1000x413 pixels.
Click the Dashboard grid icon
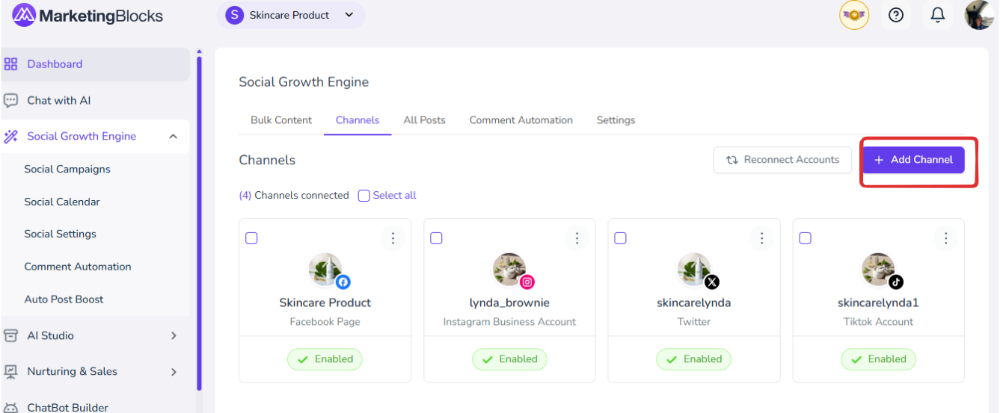(x=11, y=64)
